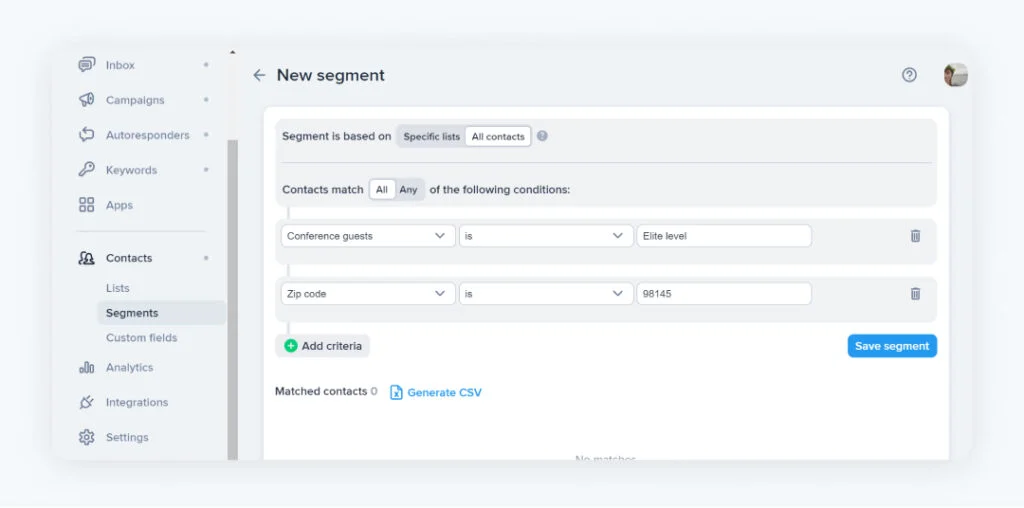Open the help question mark icon
Screen dimensions: 1024x508
(909, 75)
